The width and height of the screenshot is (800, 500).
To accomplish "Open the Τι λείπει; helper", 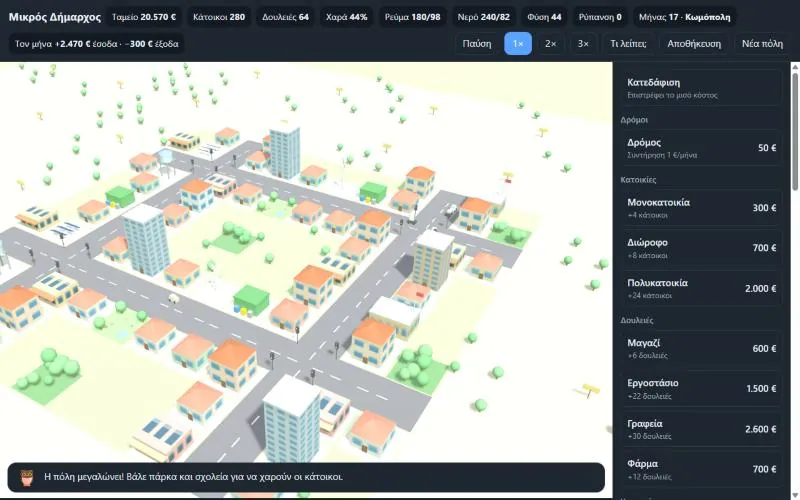I will coord(628,43).
